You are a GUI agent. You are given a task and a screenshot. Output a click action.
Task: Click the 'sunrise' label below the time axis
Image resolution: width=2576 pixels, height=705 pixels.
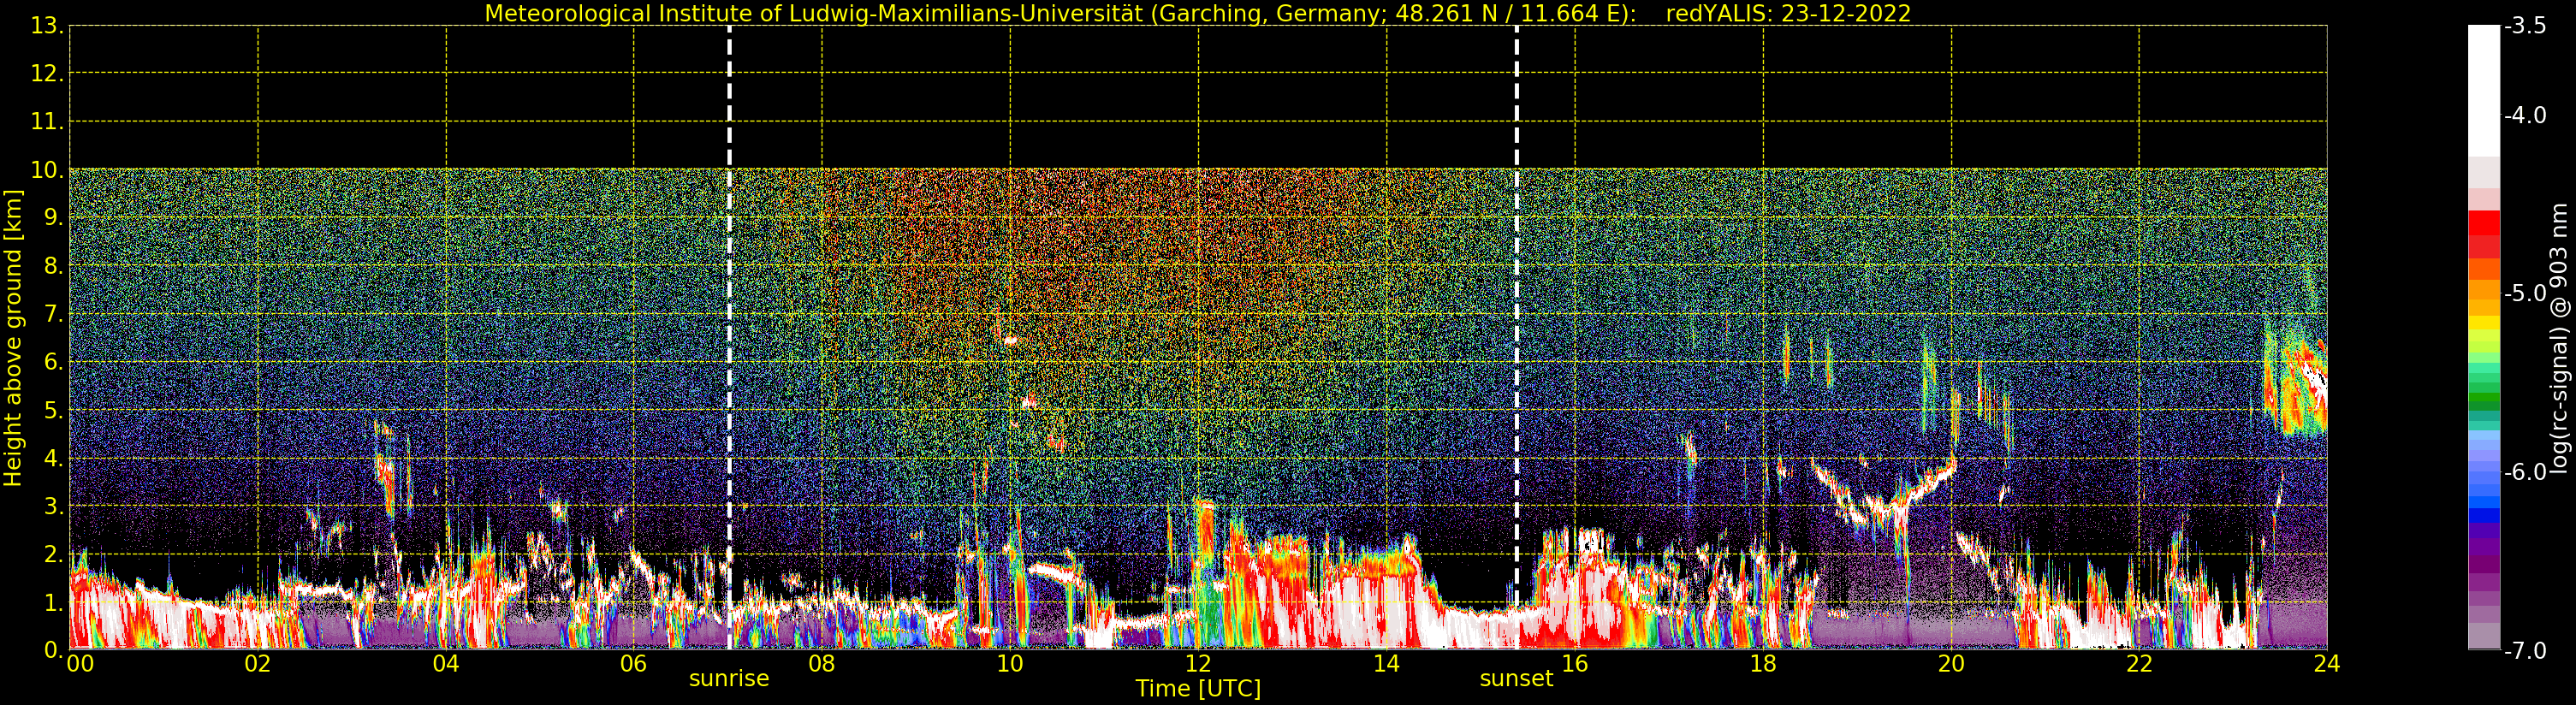click(729, 678)
